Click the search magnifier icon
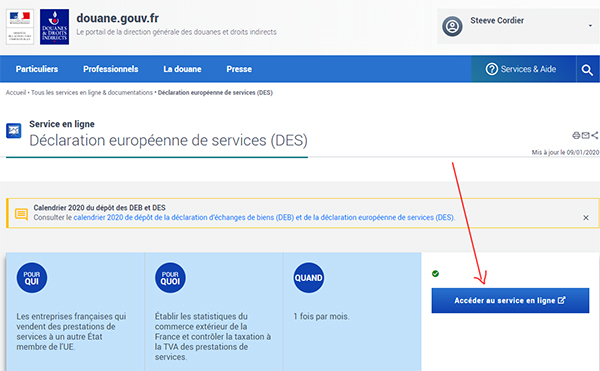This screenshot has height=371, width=600. pyautogui.click(x=587, y=70)
